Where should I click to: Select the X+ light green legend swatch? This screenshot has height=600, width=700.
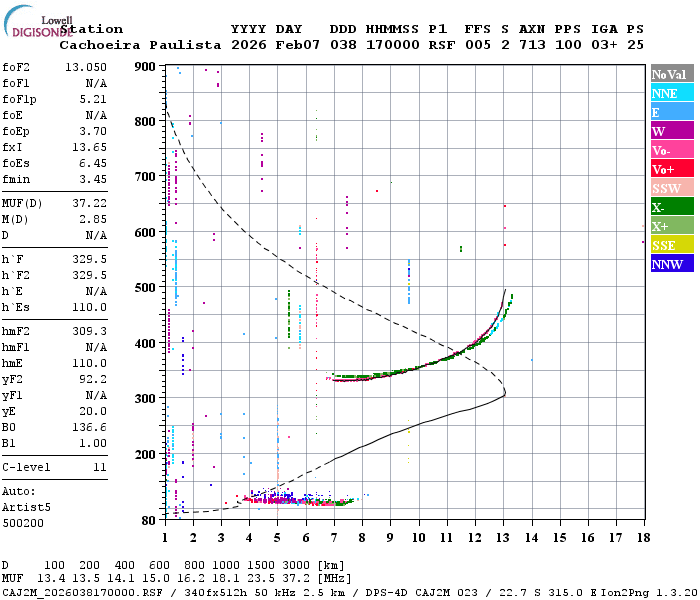pos(672,226)
